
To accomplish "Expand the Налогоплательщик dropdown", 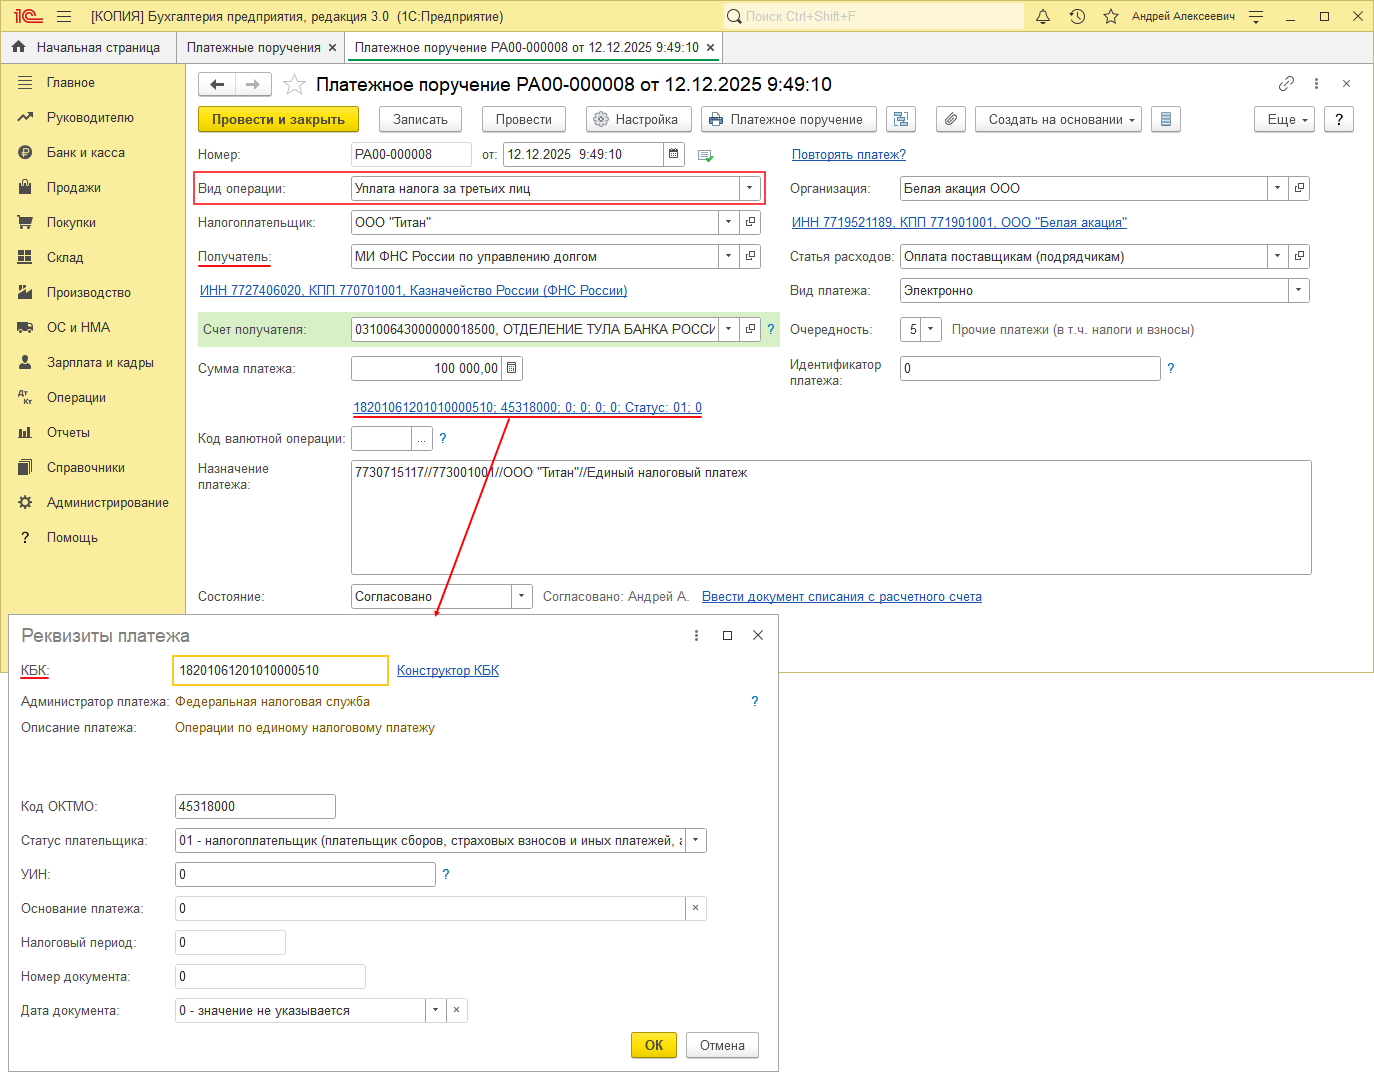I will click(729, 222).
